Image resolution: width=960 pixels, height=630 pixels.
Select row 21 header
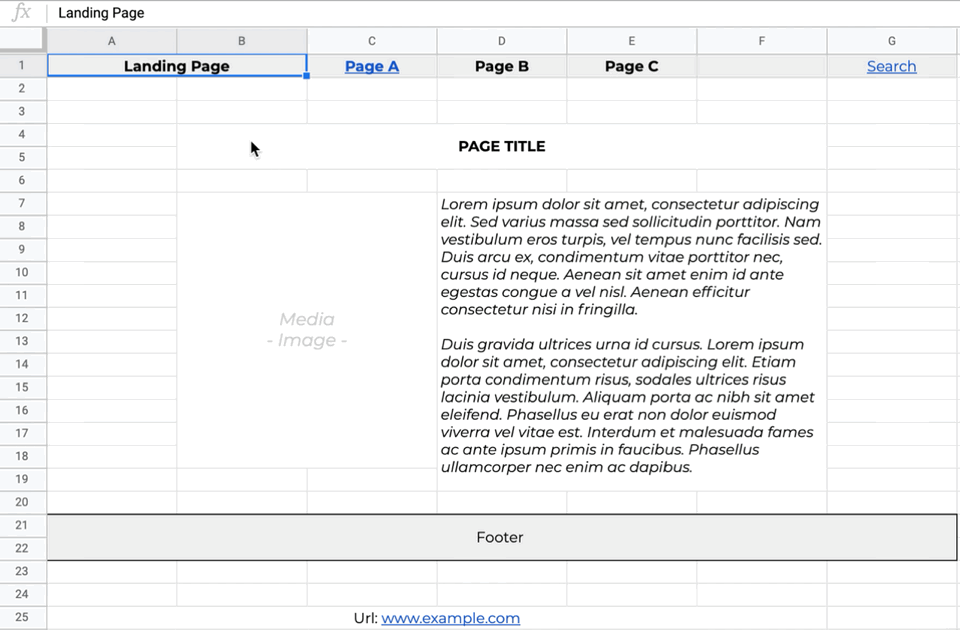[22, 525]
